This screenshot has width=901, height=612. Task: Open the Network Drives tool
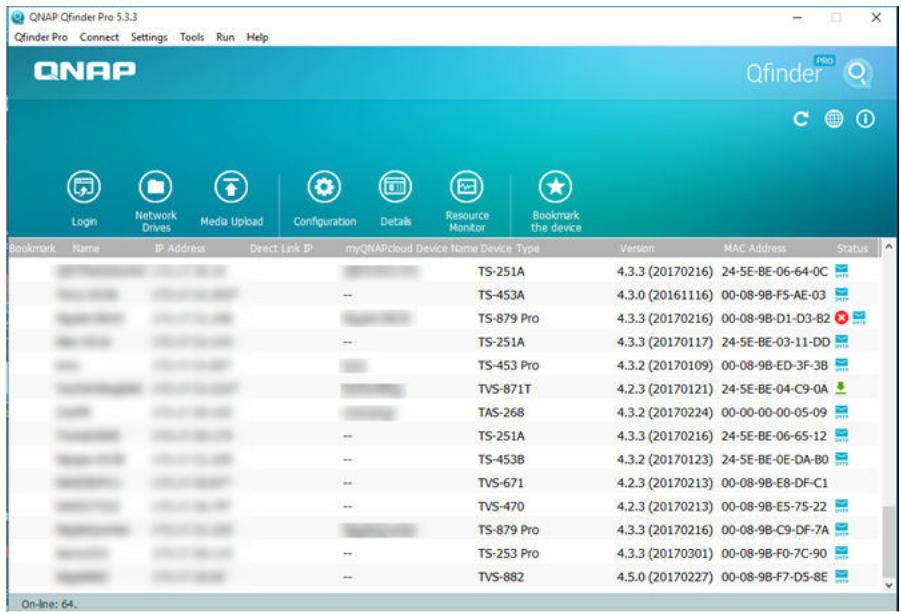pyautogui.click(x=156, y=187)
